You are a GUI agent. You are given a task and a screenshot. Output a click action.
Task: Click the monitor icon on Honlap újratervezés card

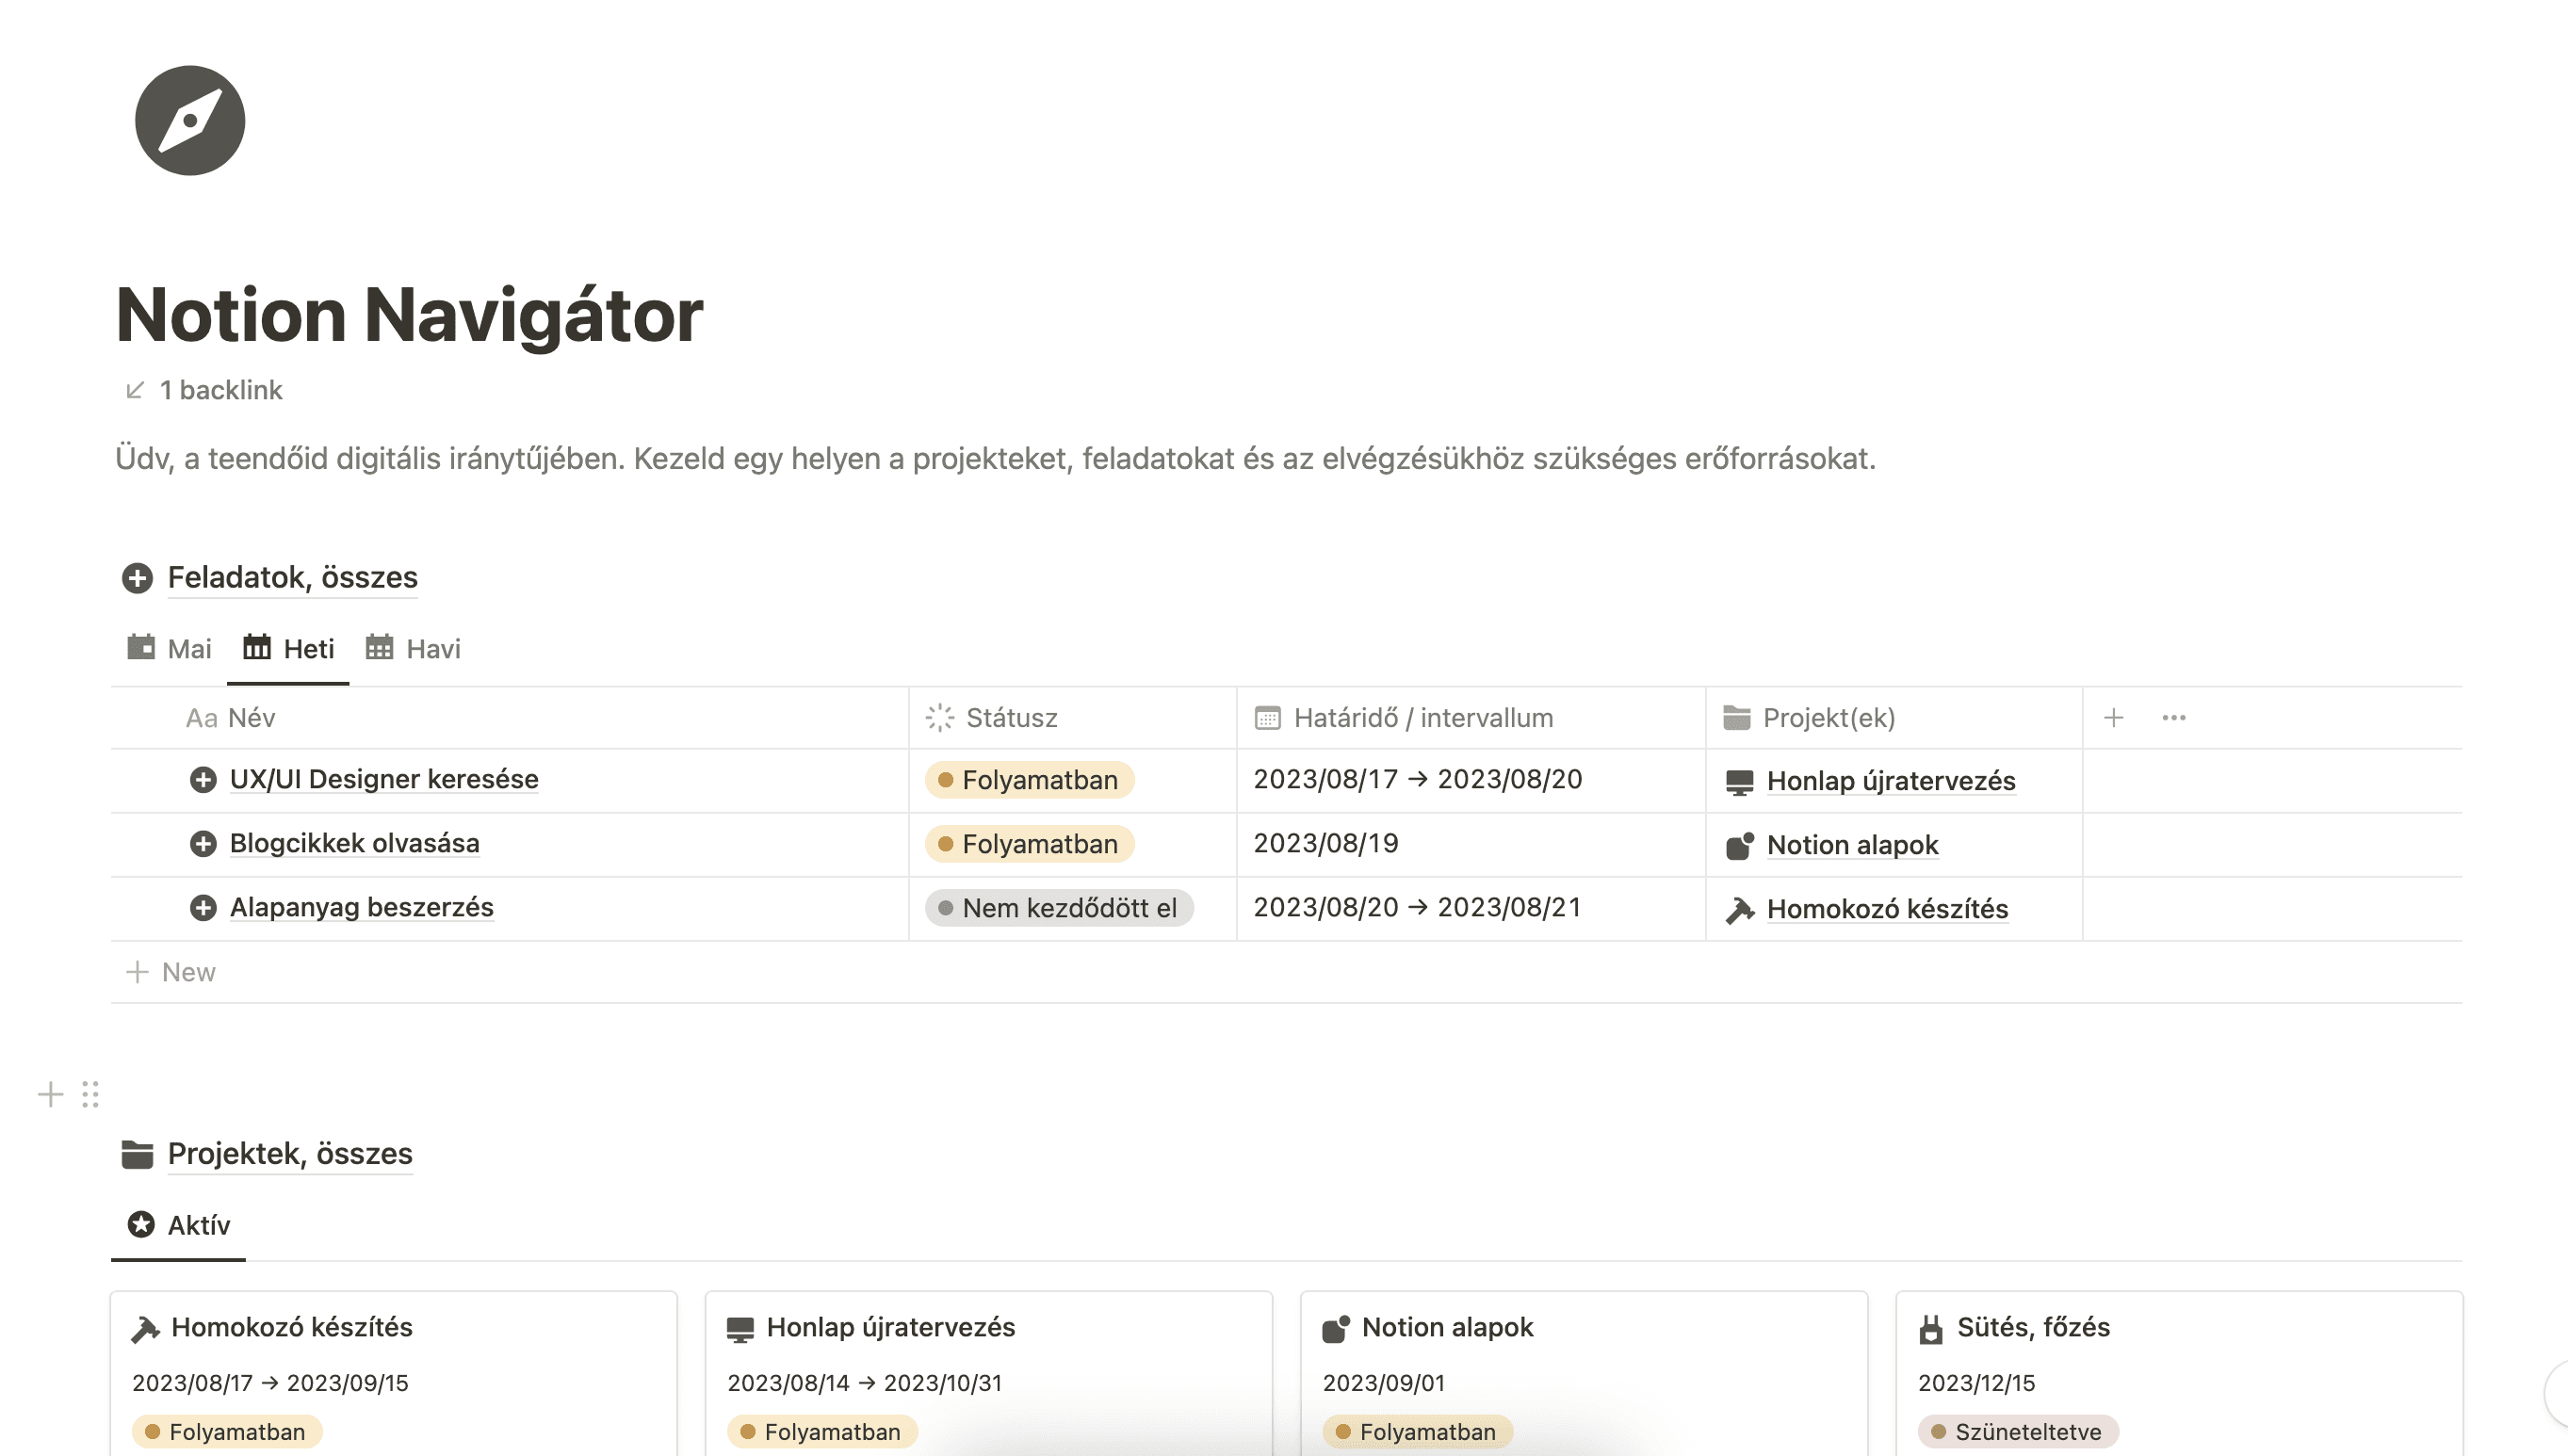(740, 1329)
